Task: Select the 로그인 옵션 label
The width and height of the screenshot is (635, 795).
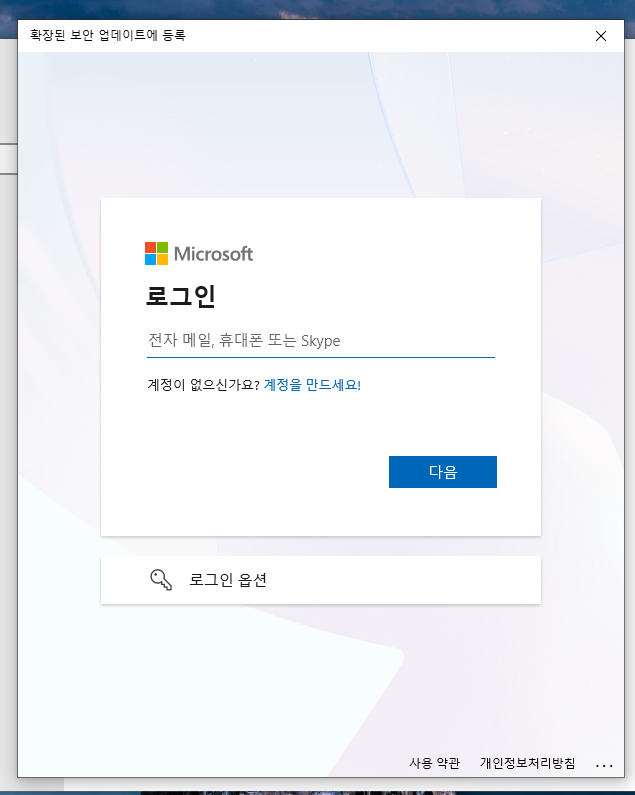Action: click(x=228, y=580)
